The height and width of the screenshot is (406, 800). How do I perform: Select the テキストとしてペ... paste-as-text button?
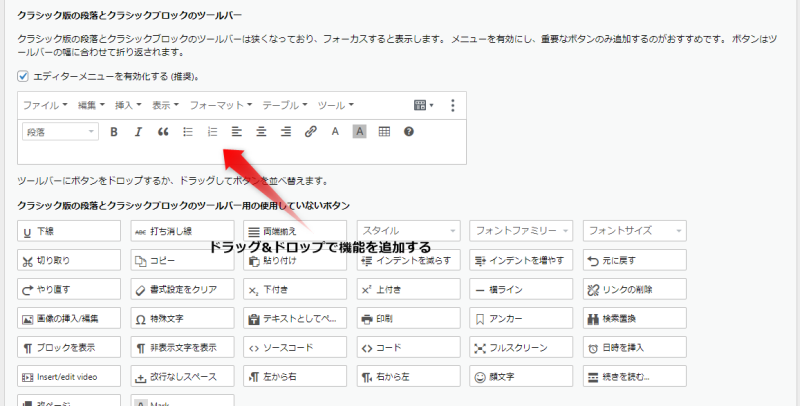point(295,318)
